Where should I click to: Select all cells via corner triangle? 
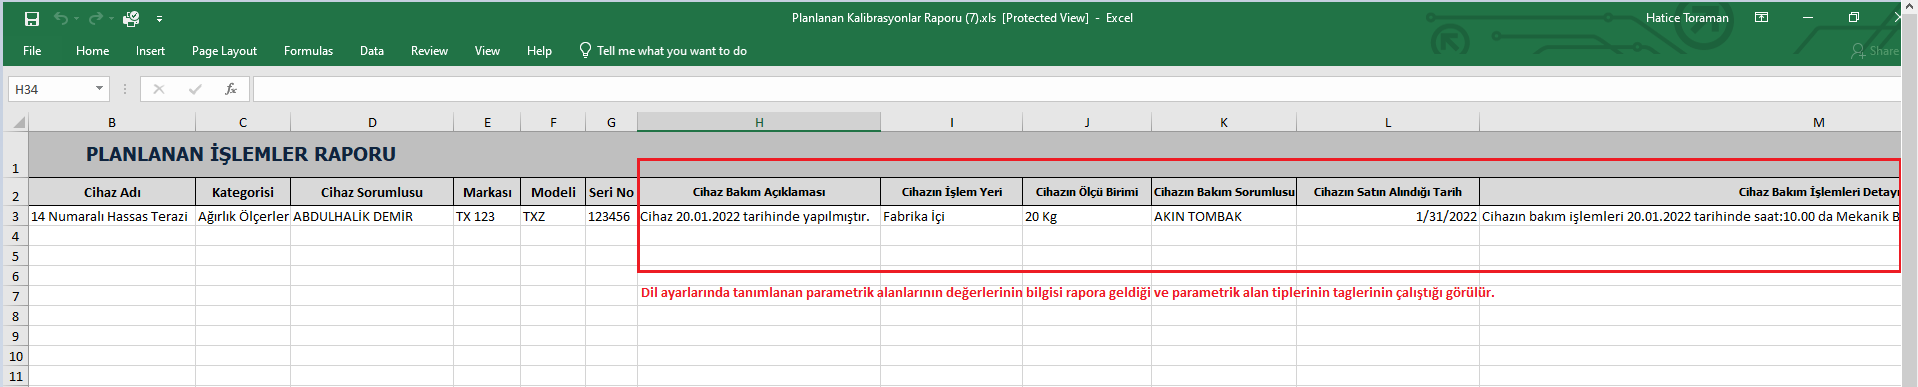point(18,123)
